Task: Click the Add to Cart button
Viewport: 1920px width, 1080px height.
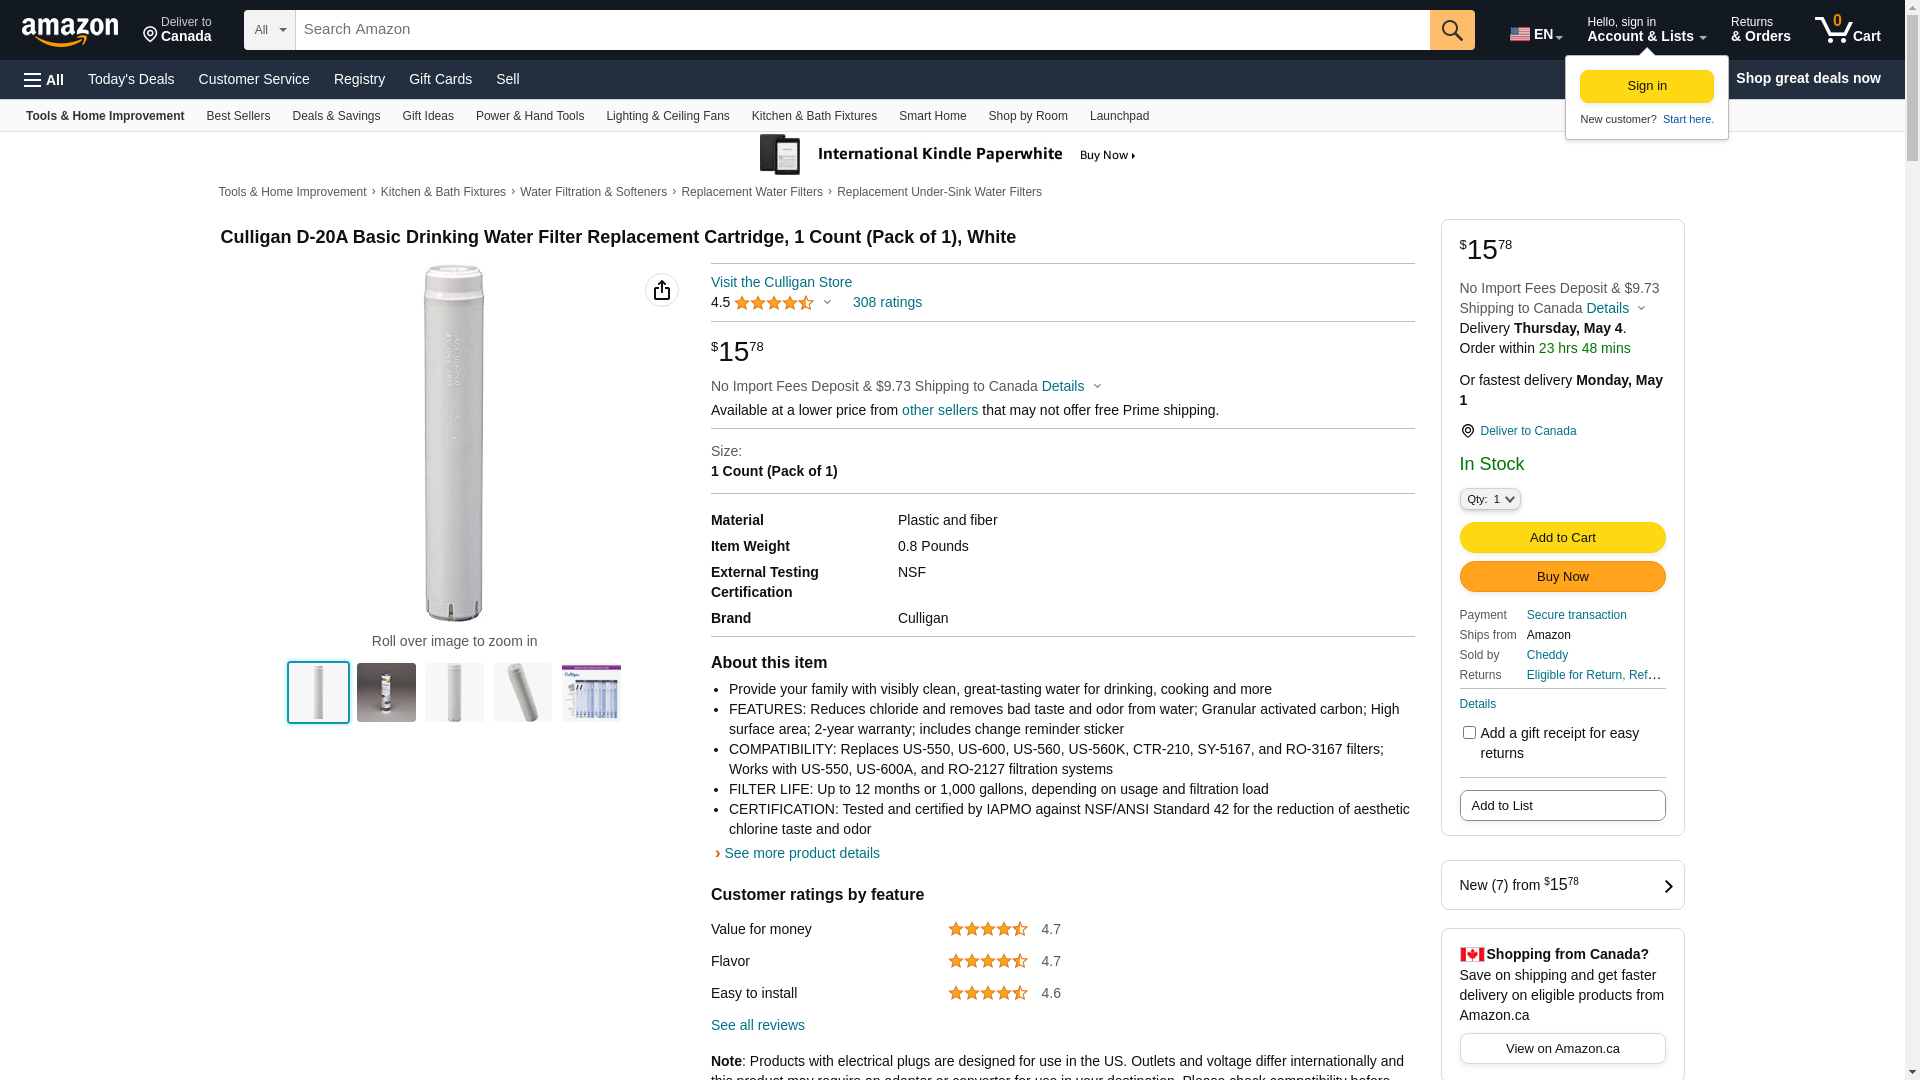Action: point(1562,538)
